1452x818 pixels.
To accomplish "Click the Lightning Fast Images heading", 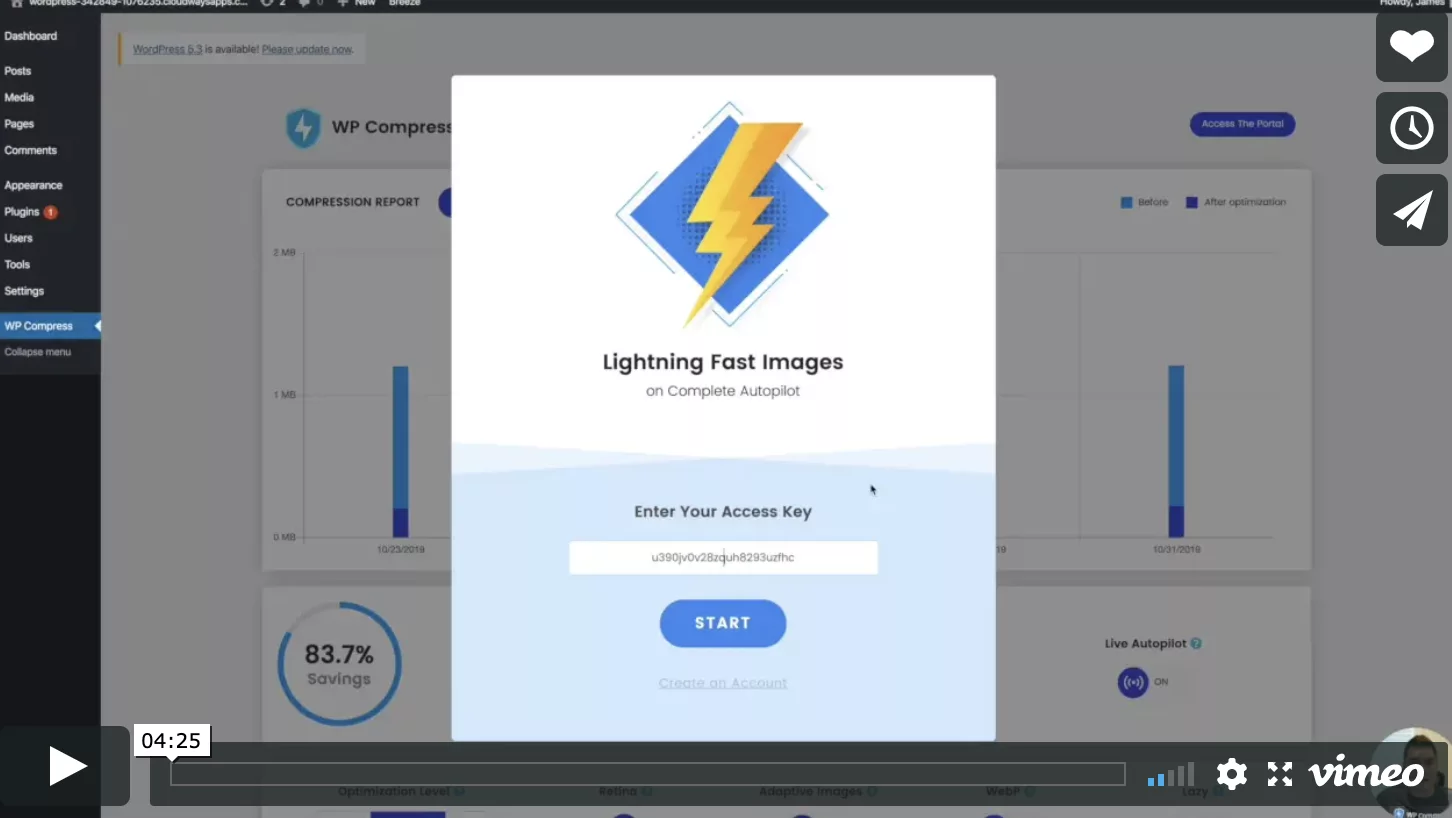I will 723,362.
